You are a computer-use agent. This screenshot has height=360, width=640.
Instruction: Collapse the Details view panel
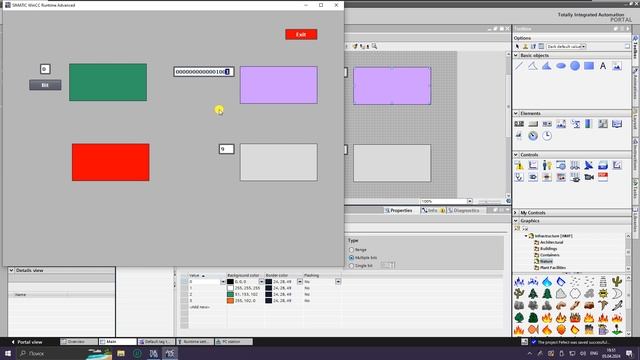click(11, 270)
